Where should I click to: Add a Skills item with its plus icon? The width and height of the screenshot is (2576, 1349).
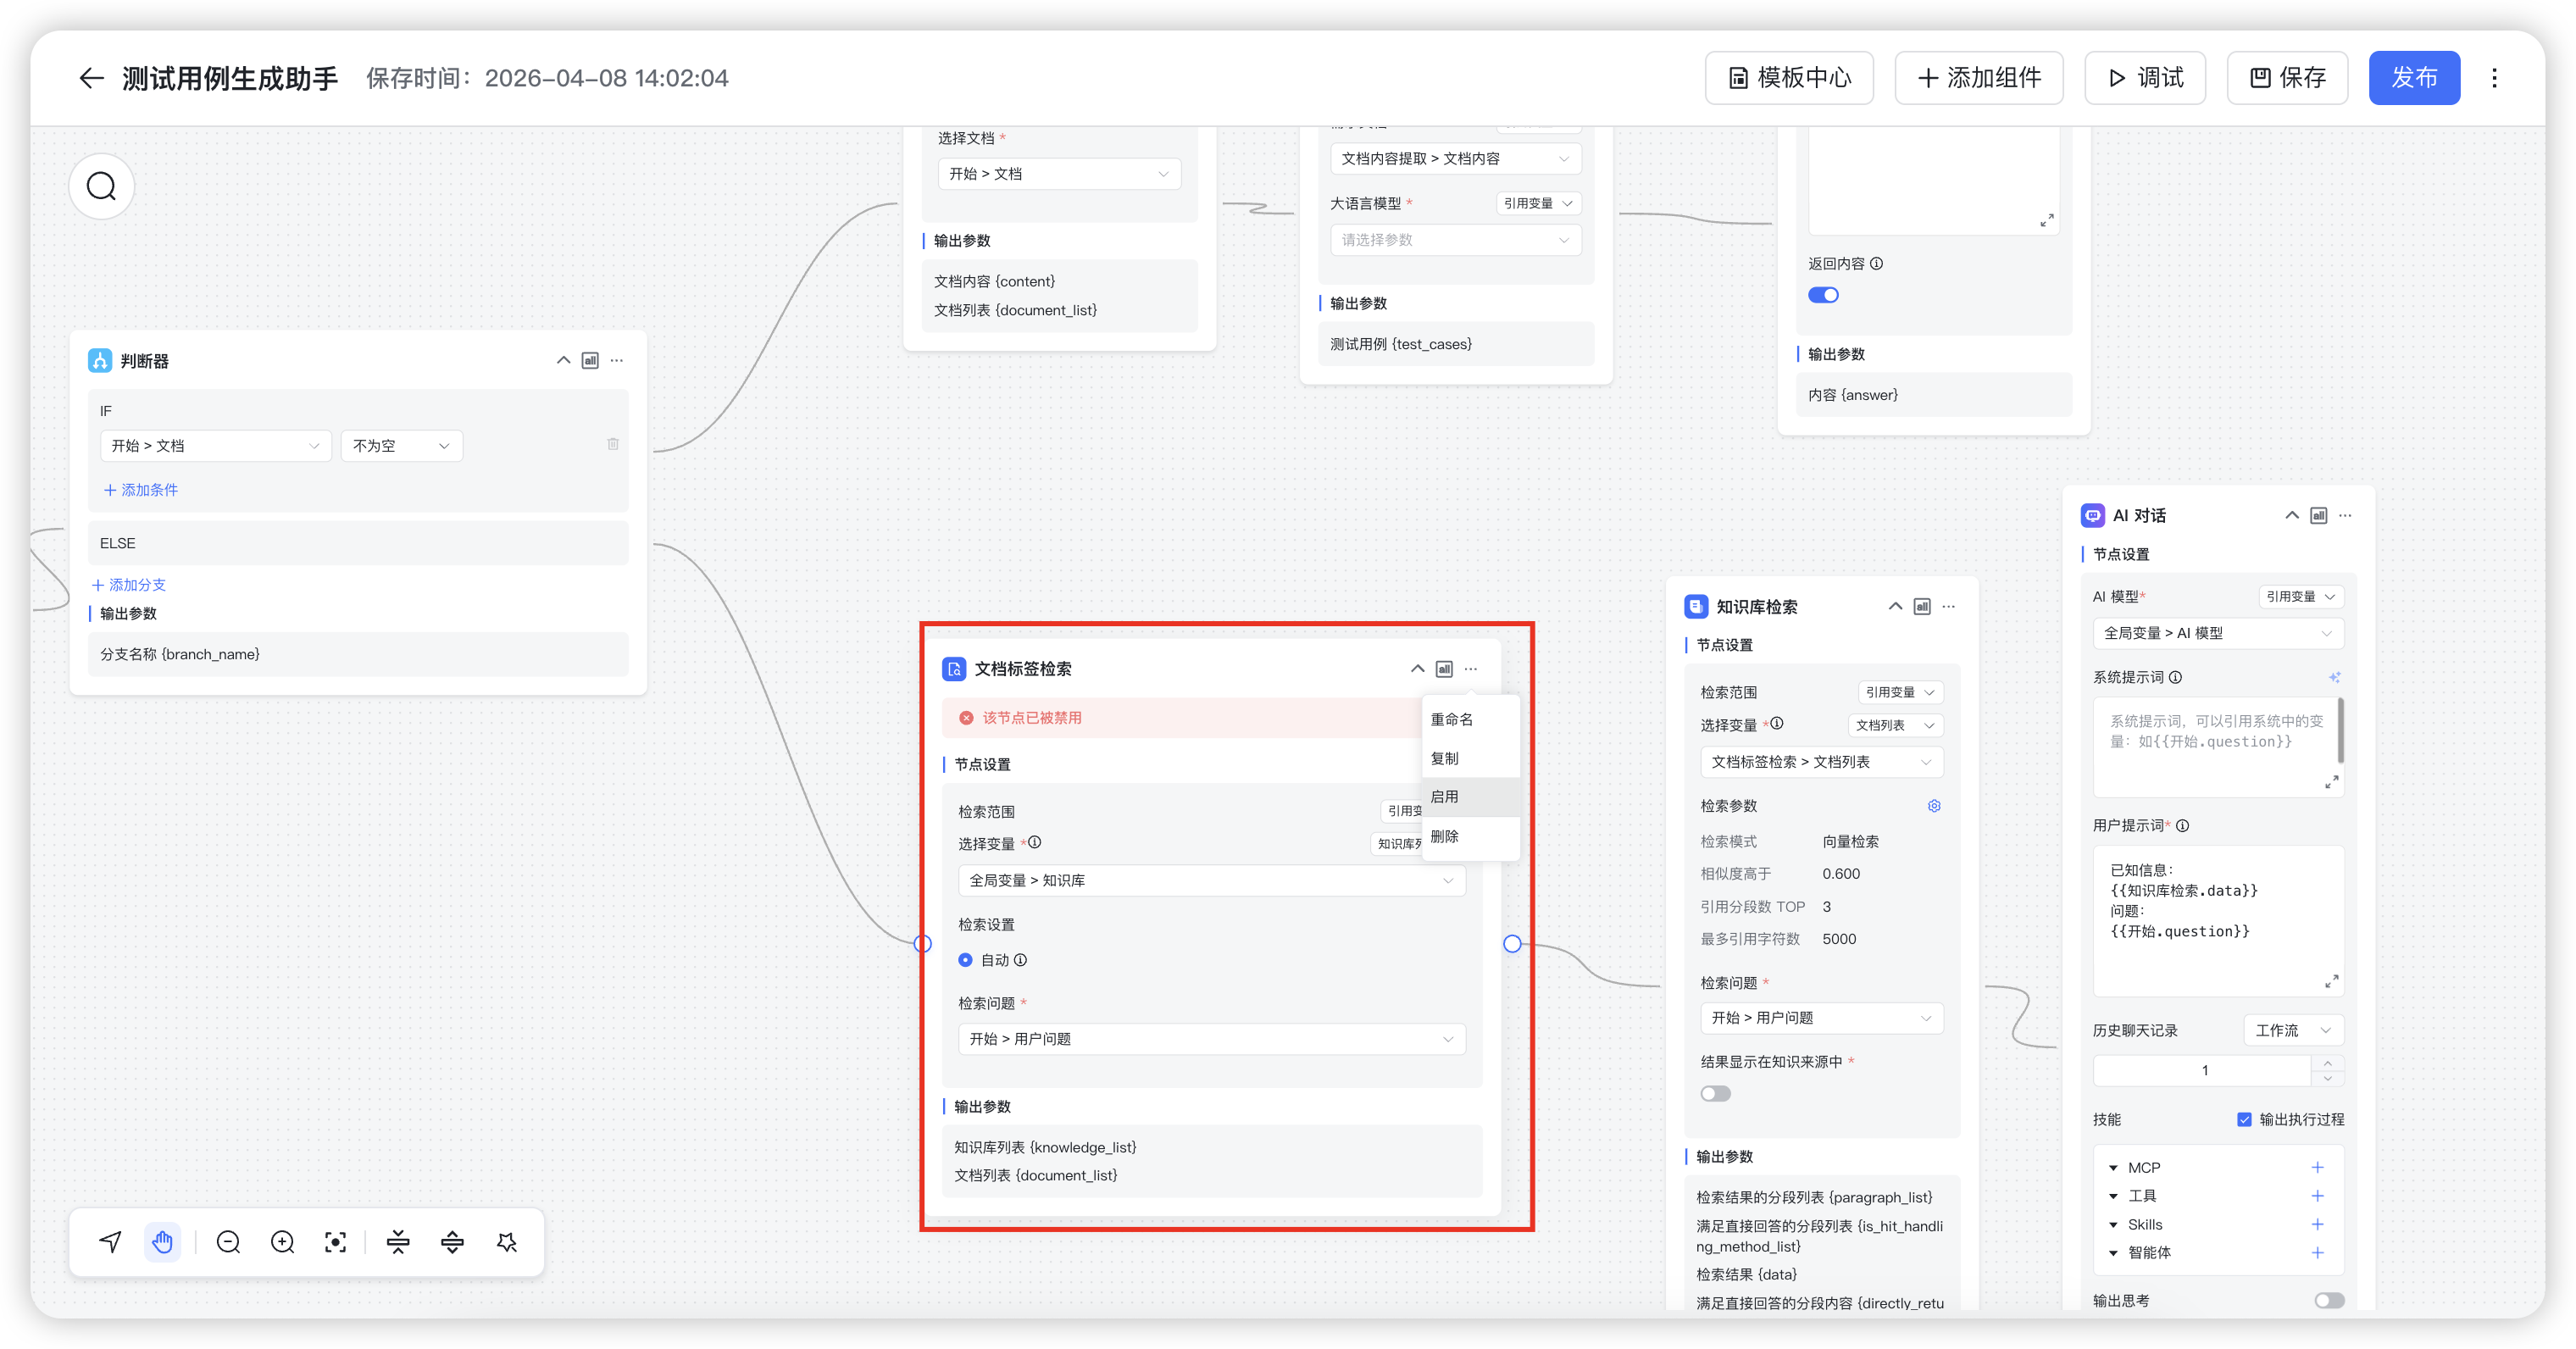pos(2317,1225)
